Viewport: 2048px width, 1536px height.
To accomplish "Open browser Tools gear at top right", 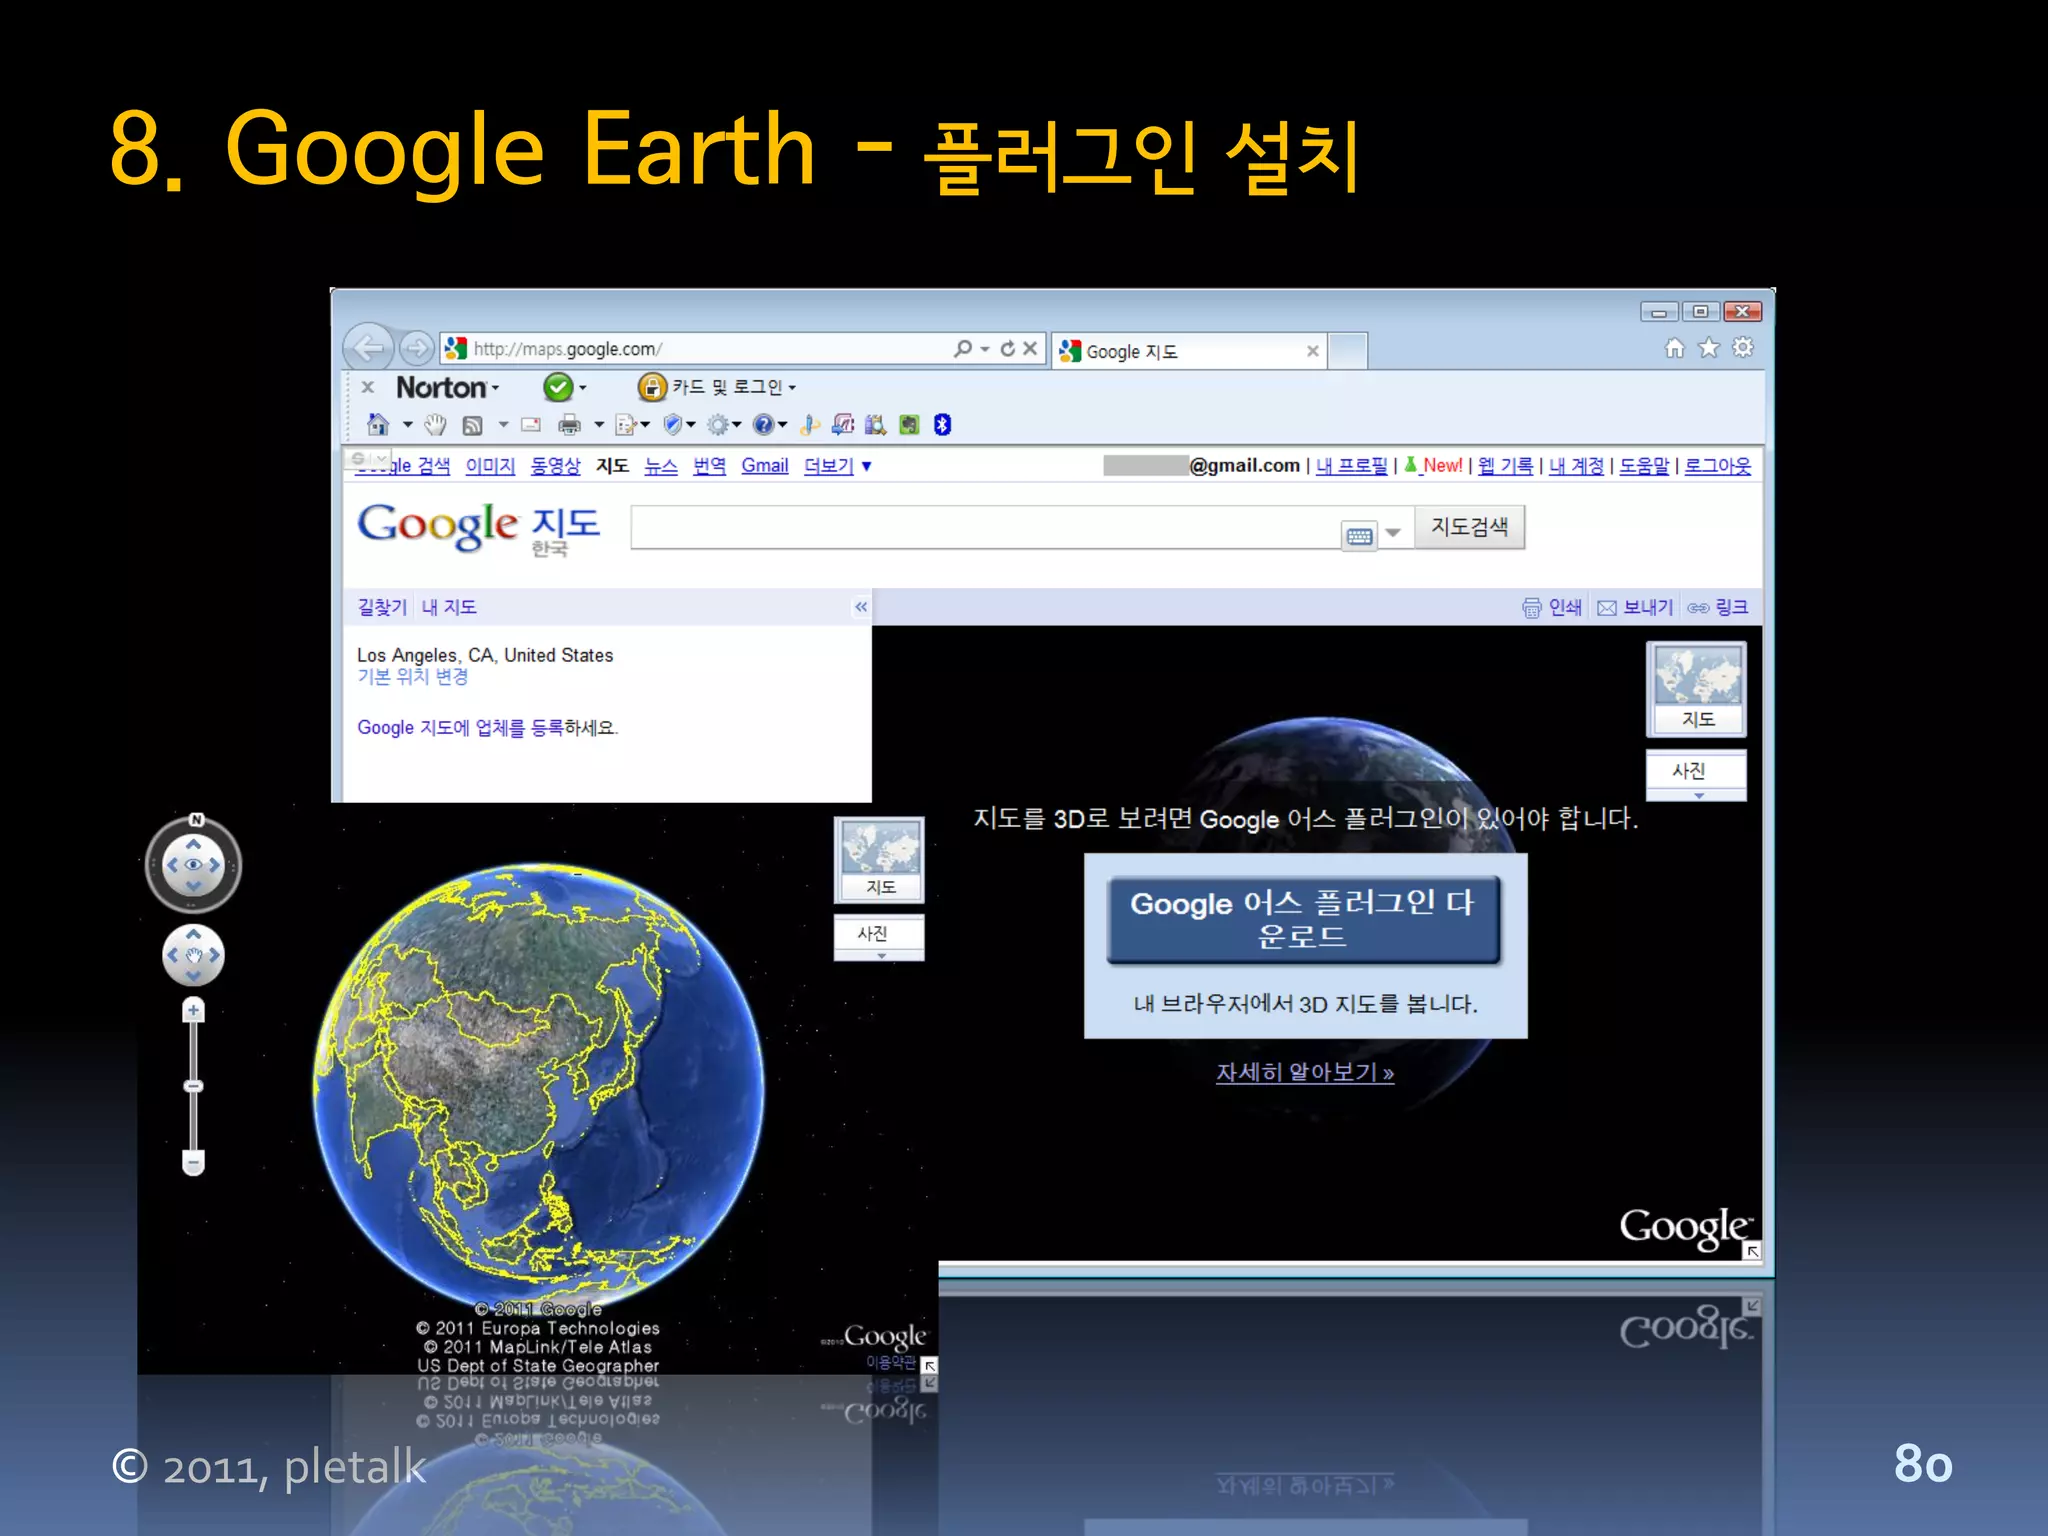I will (x=1743, y=347).
